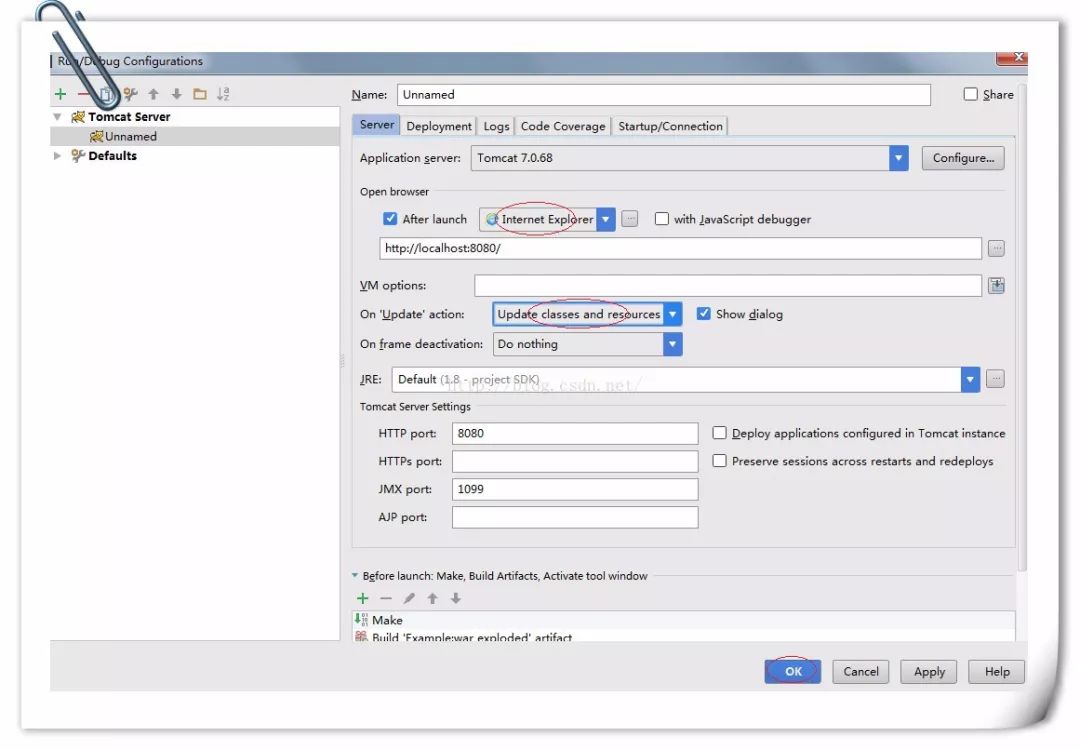Enable with JavaScript debugger checkbox
Image resolution: width=1080 pixels, height=750 pixels.
coord(661,219)
